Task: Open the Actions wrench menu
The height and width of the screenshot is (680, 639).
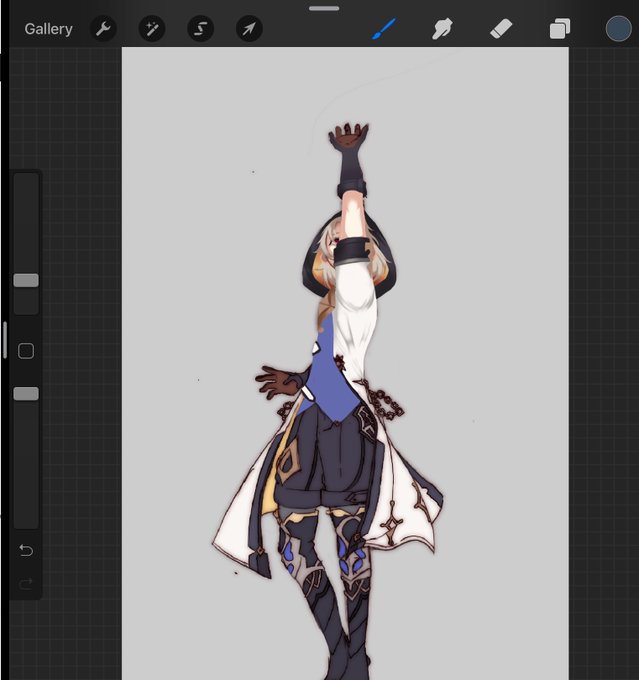Action: [x=103, y=29]
